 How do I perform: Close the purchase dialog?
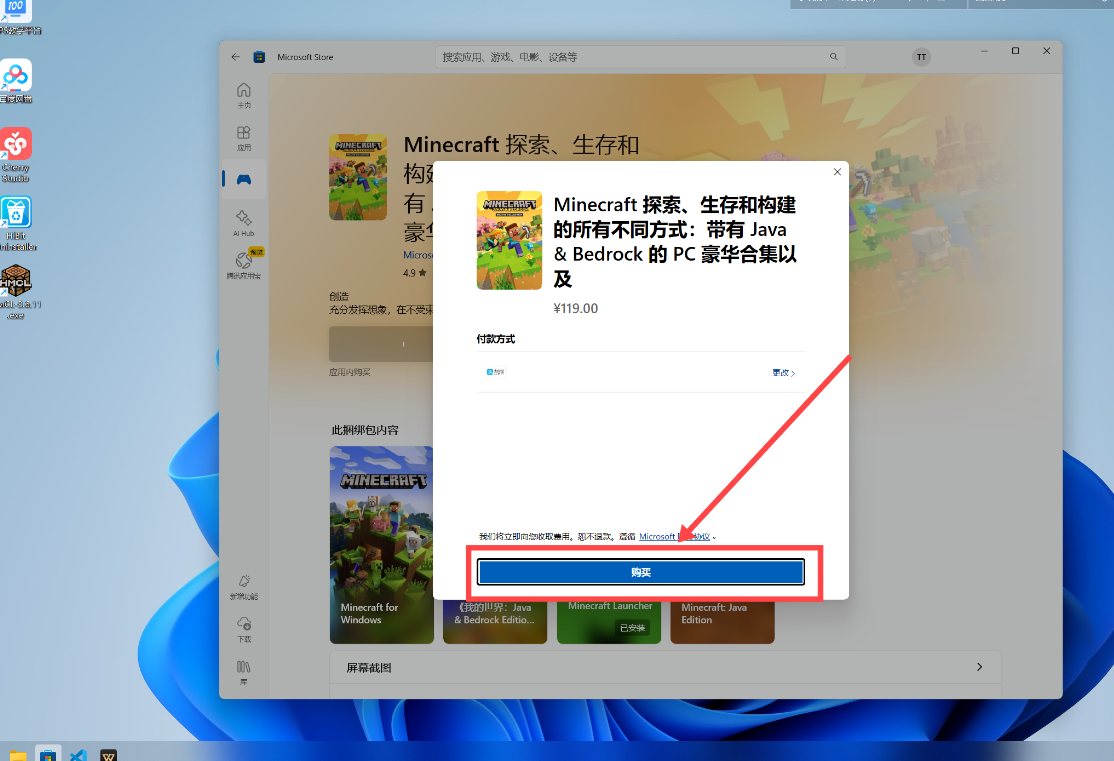point(837,172)
